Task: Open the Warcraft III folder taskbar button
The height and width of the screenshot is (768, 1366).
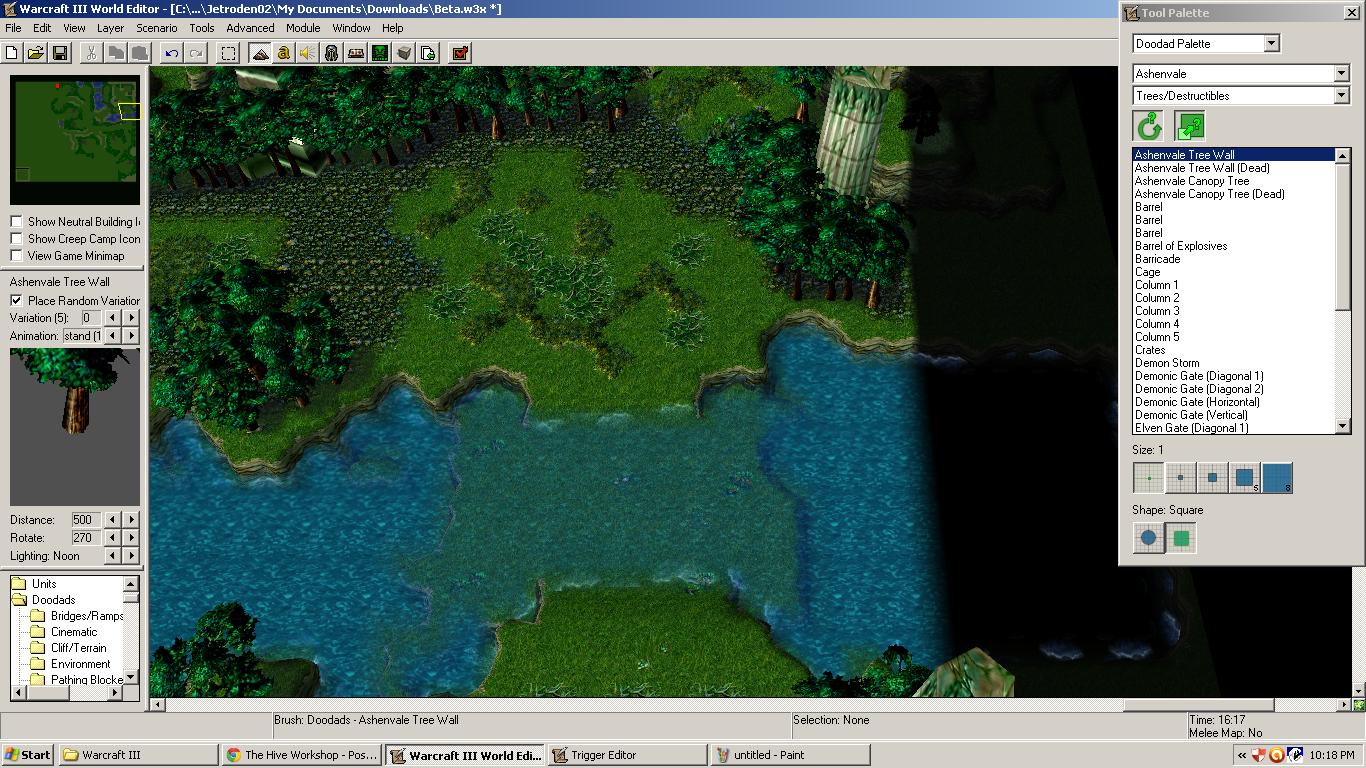Action: 138,755
